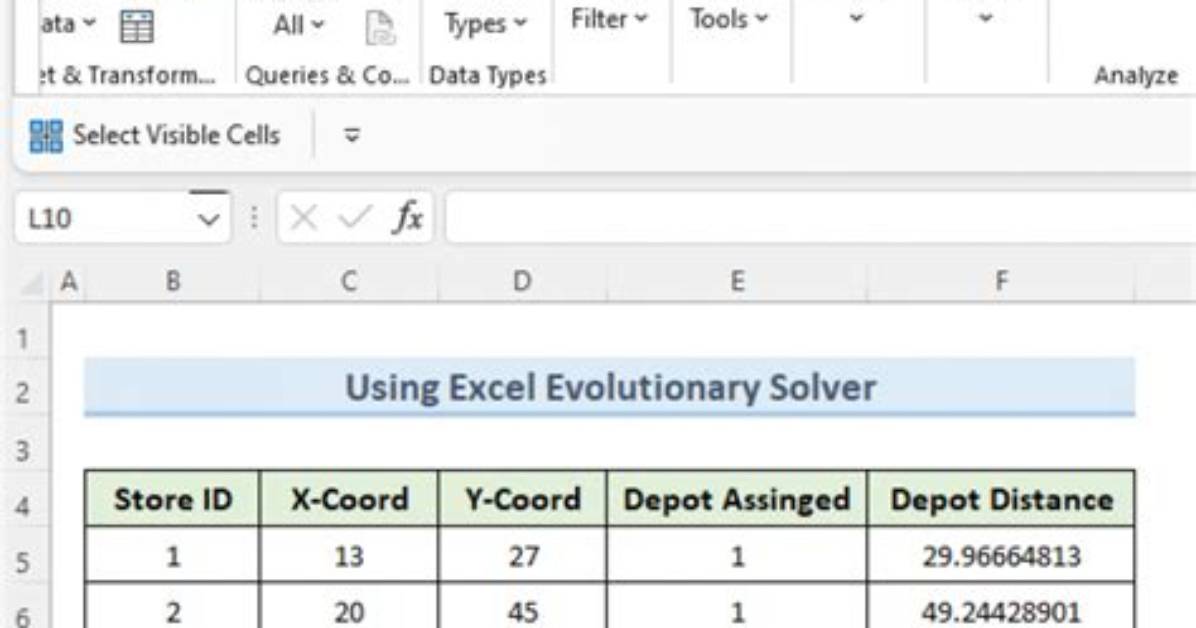Click cell showing 49.24428901
The height and width of the screenshot is (628, 1196).
pyautogui.click(x=1001, y=608)
